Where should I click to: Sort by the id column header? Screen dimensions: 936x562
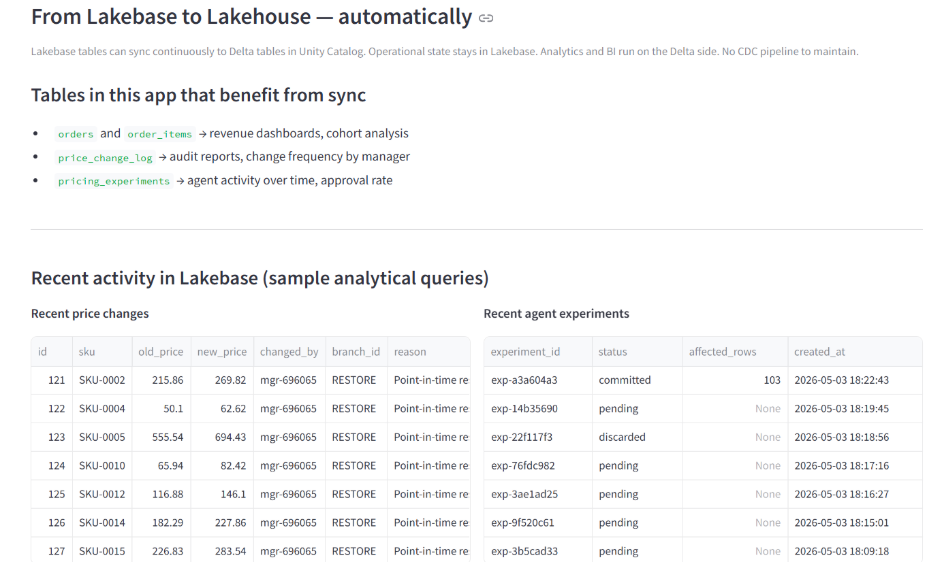[x=52, y=352]
